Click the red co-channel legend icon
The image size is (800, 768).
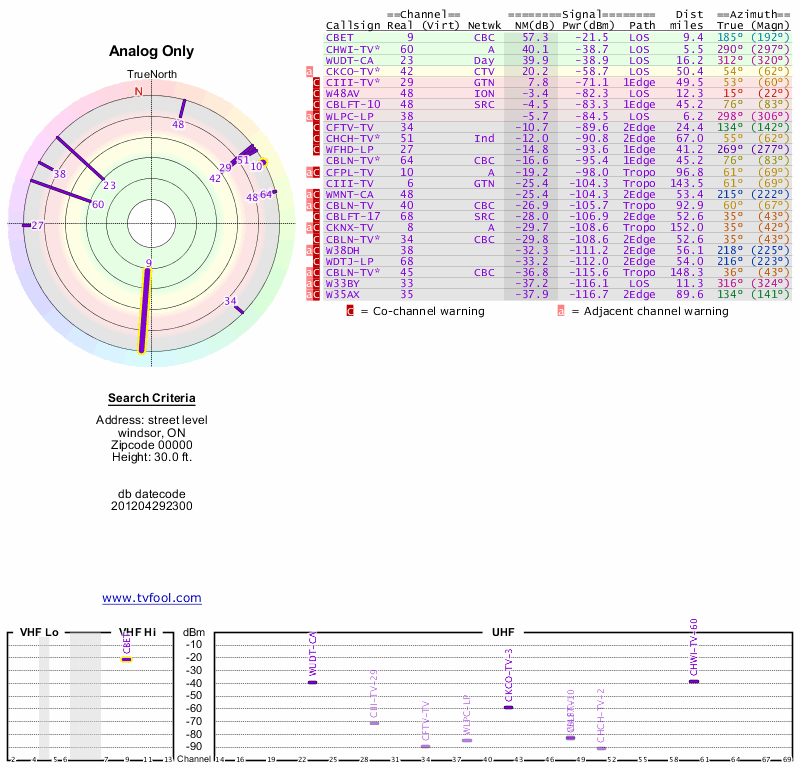coord(350,311)
